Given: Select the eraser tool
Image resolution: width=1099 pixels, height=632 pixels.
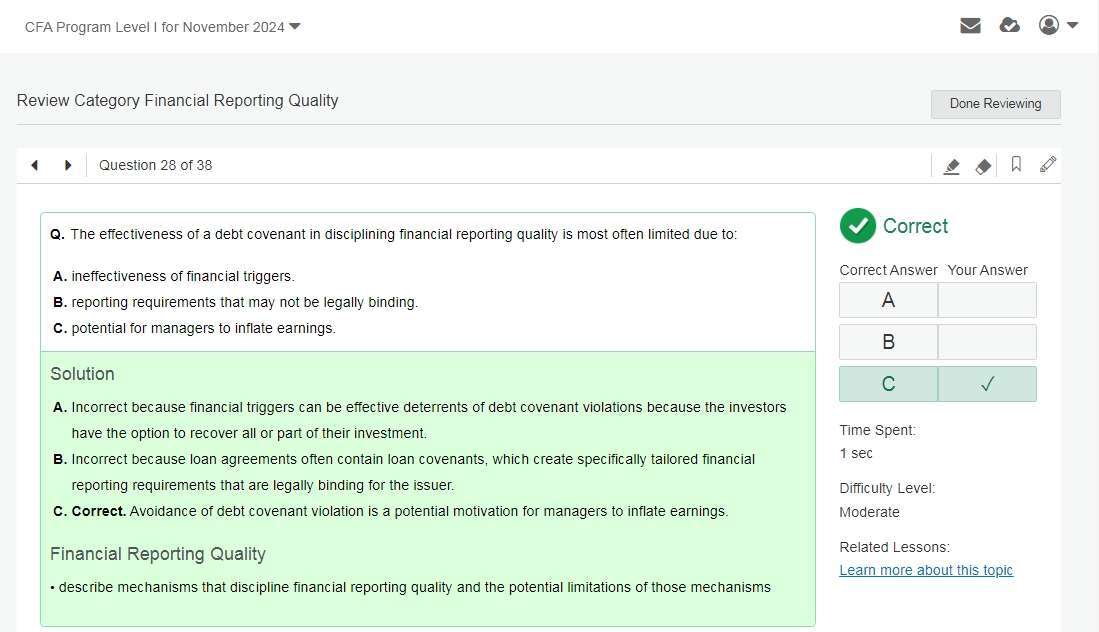Looking at the screenshot, I should (983, 166).
